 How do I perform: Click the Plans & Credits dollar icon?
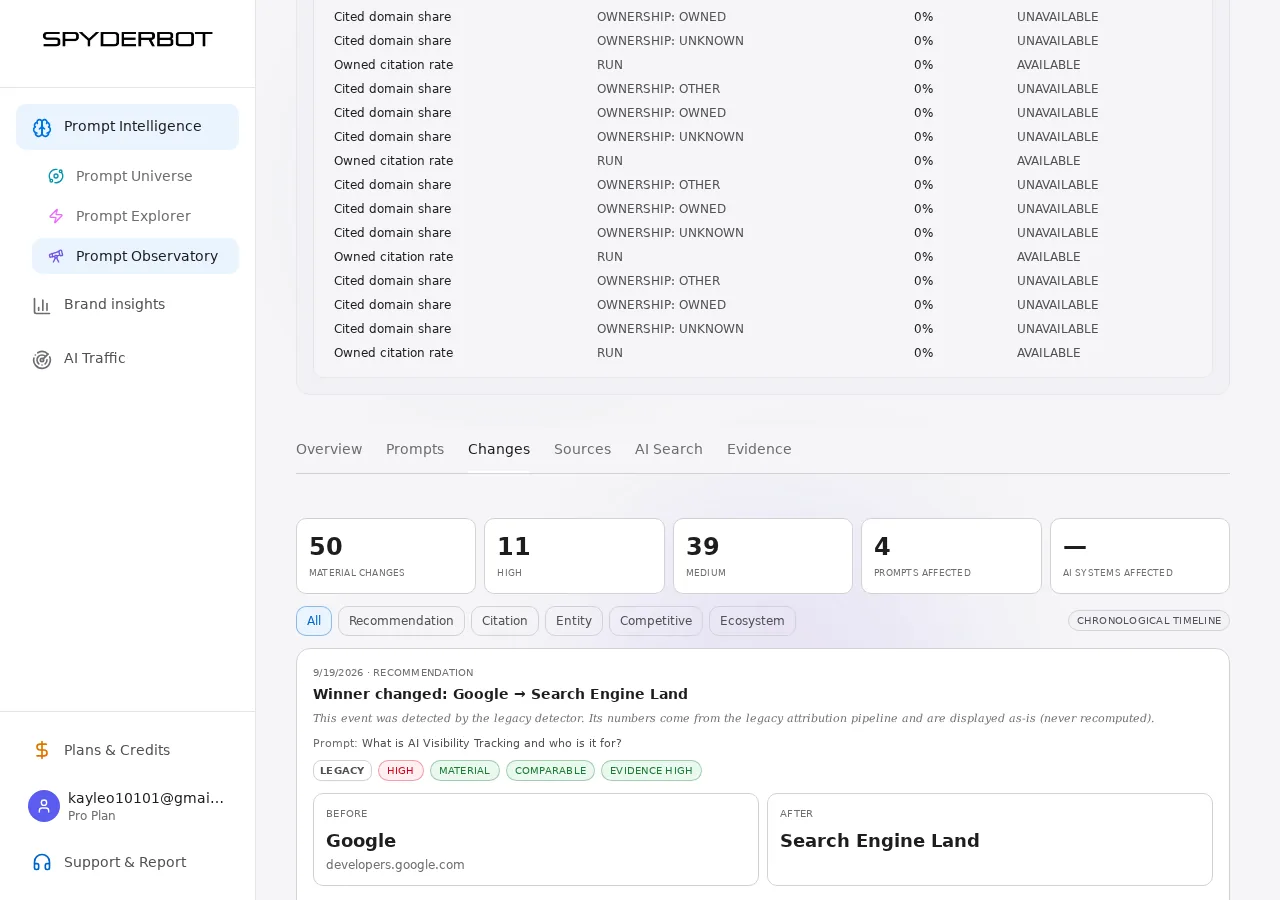tap(42, 750)
